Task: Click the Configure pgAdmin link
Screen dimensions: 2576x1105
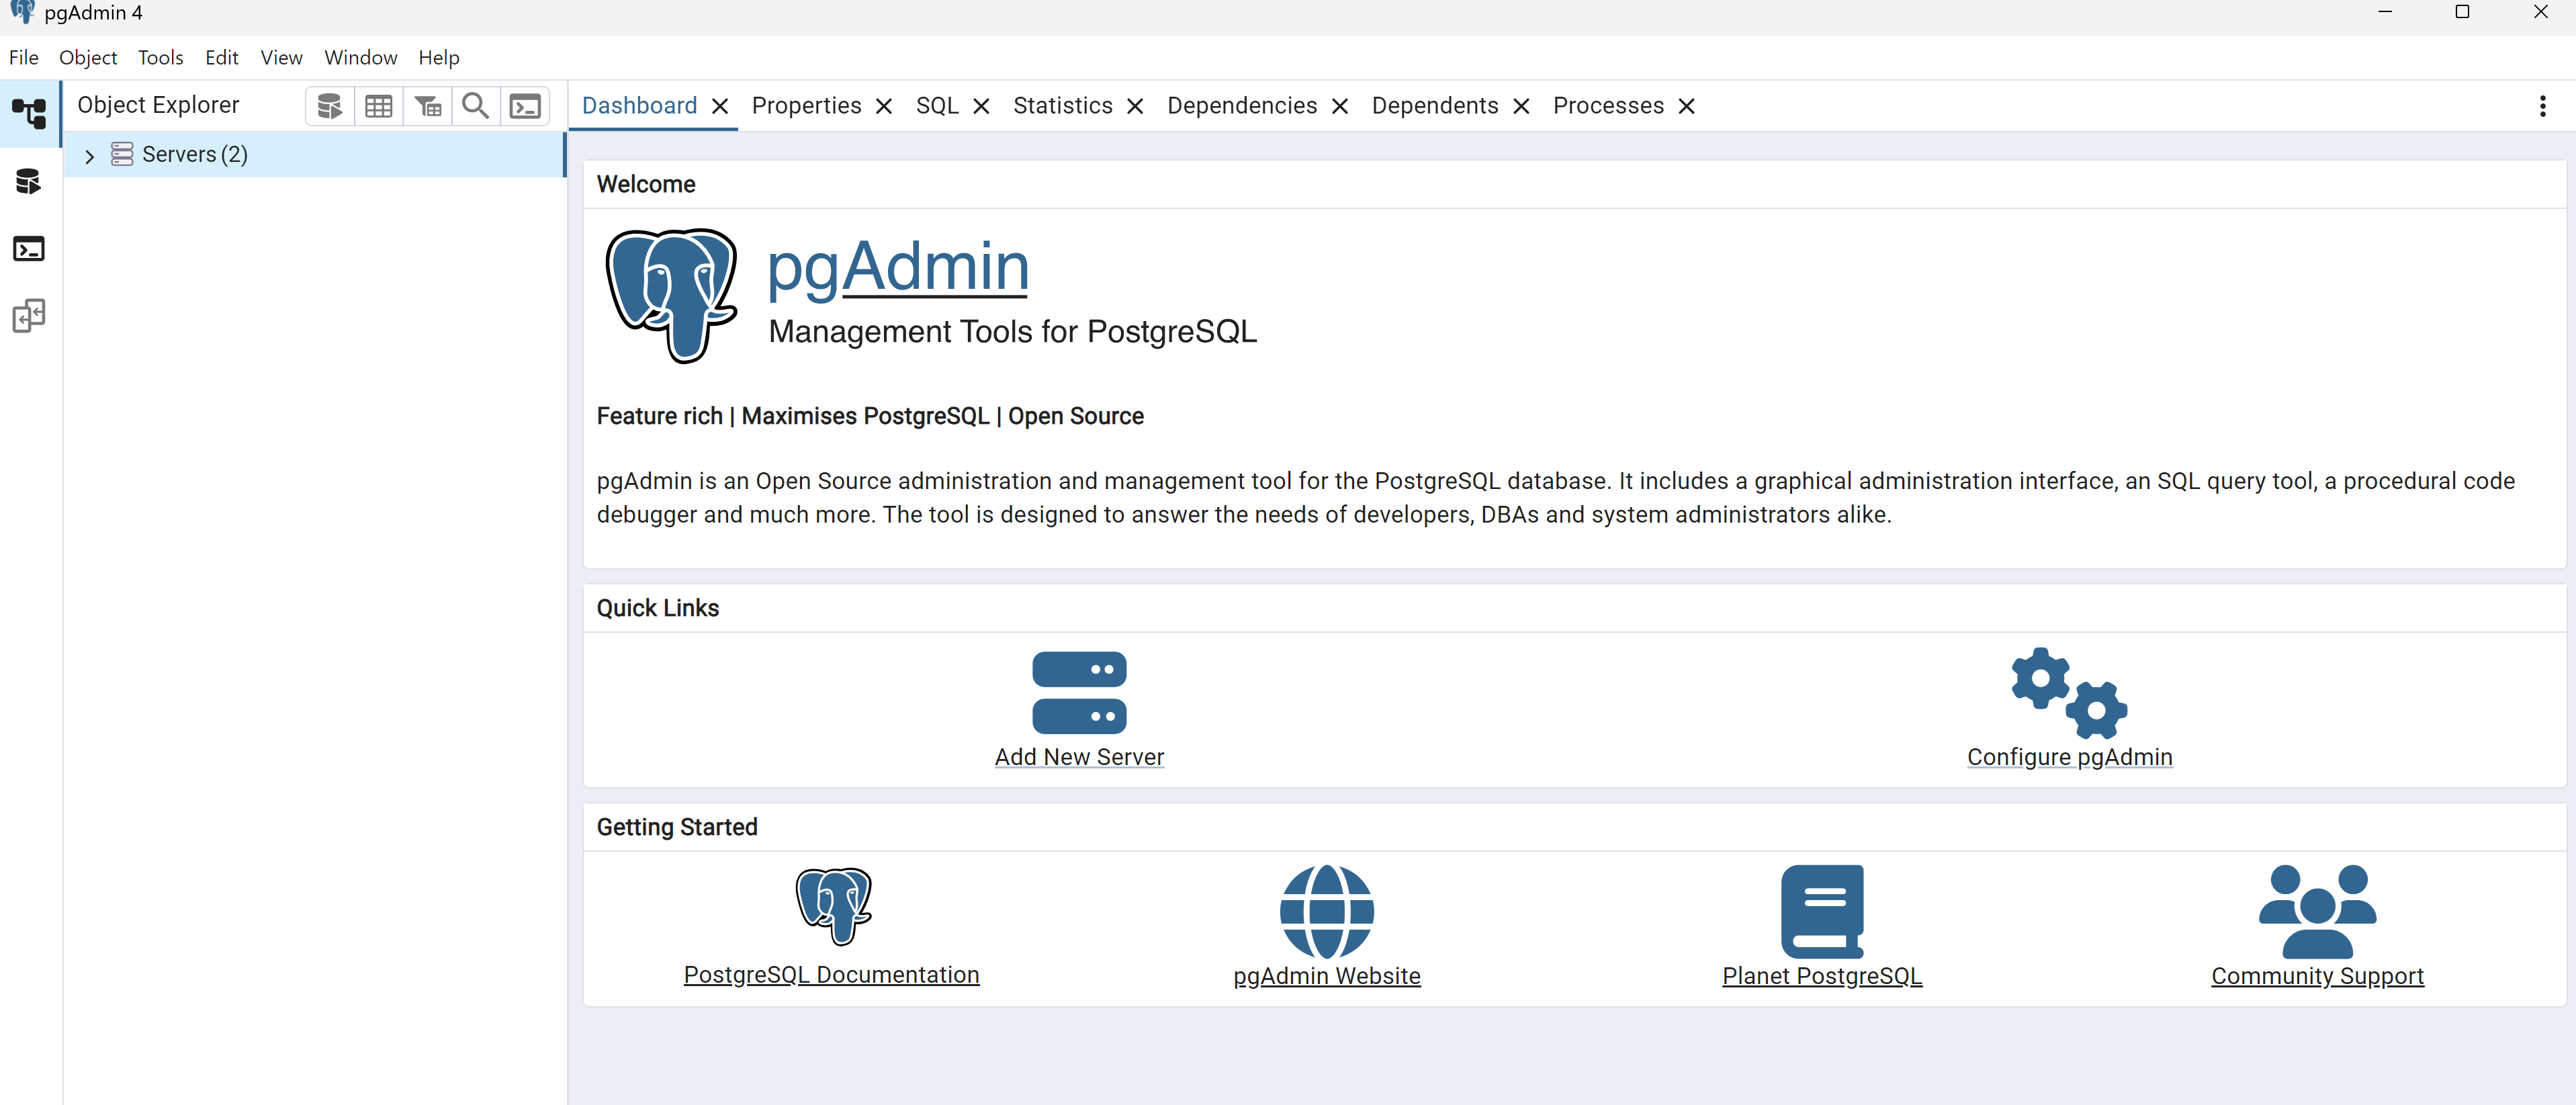Action: pyautogui.click(x=2069, y=757)
